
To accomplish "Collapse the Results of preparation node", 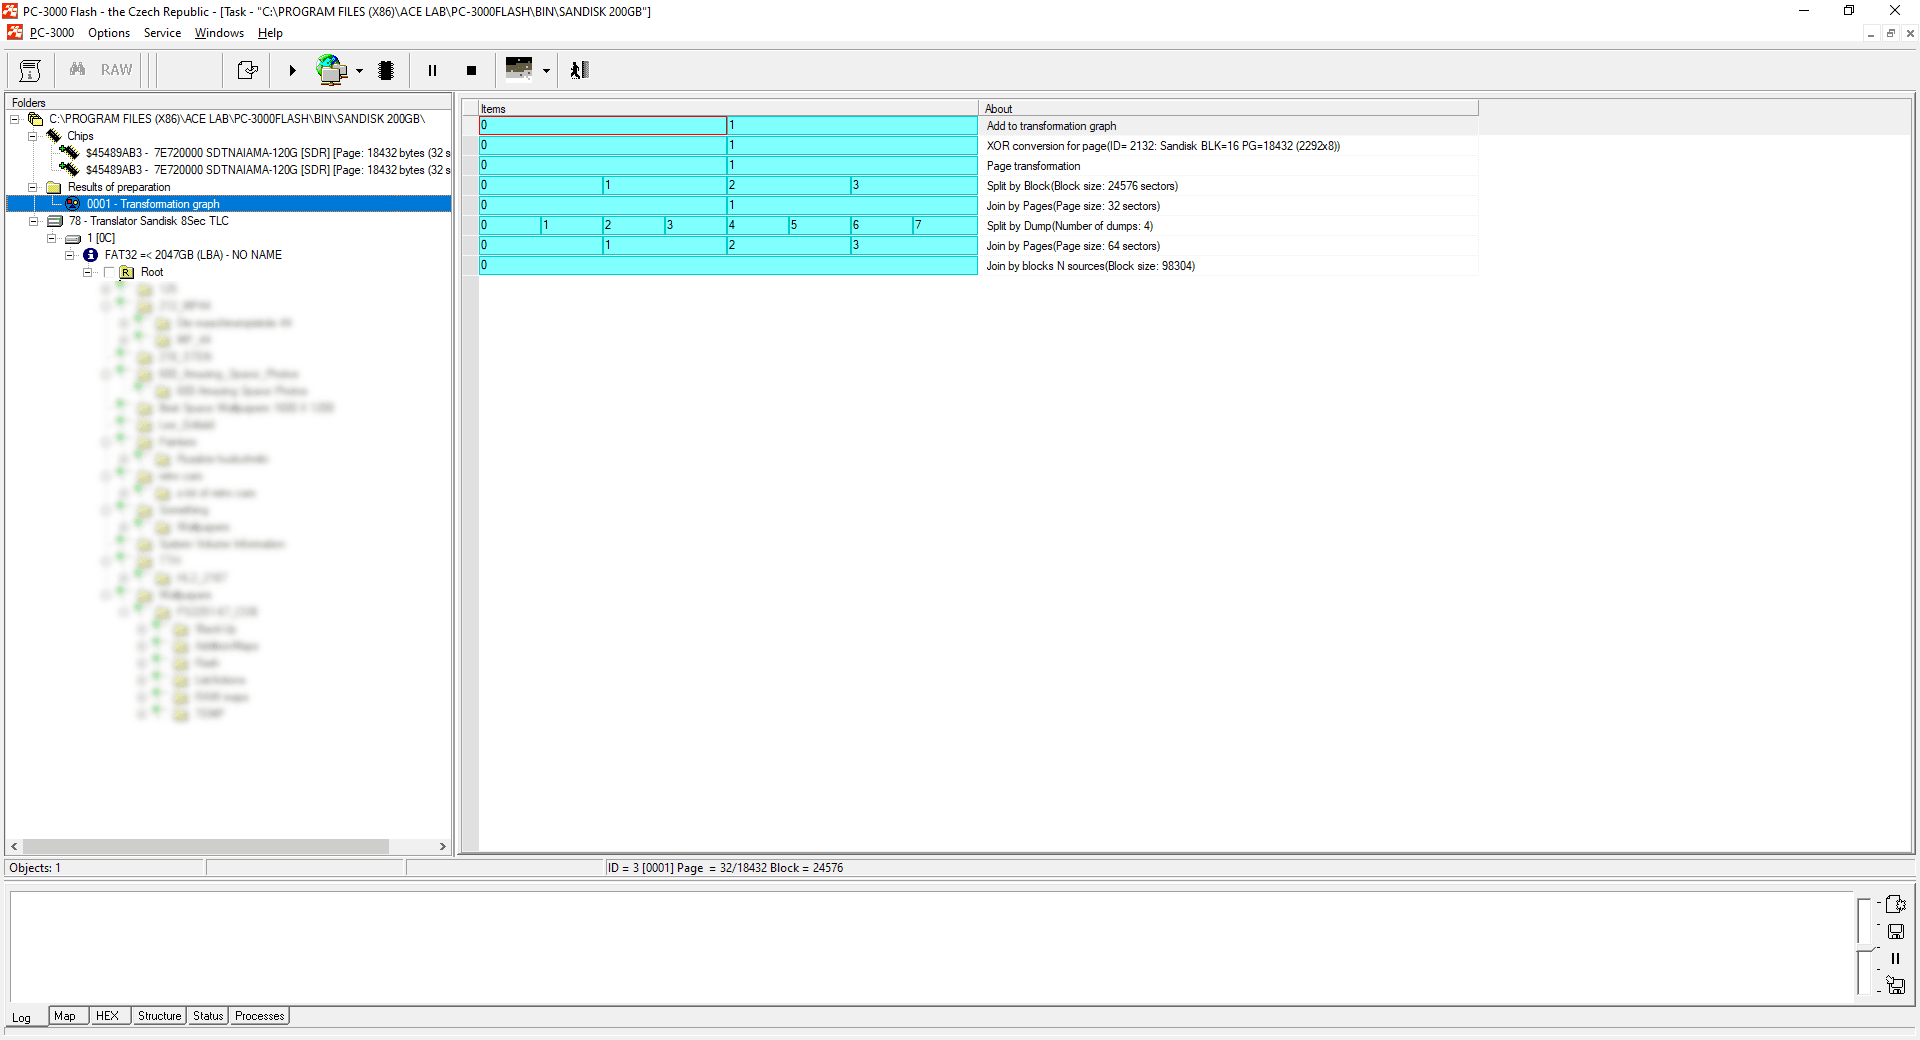I will pyautogui.click(x=33, y=187).
